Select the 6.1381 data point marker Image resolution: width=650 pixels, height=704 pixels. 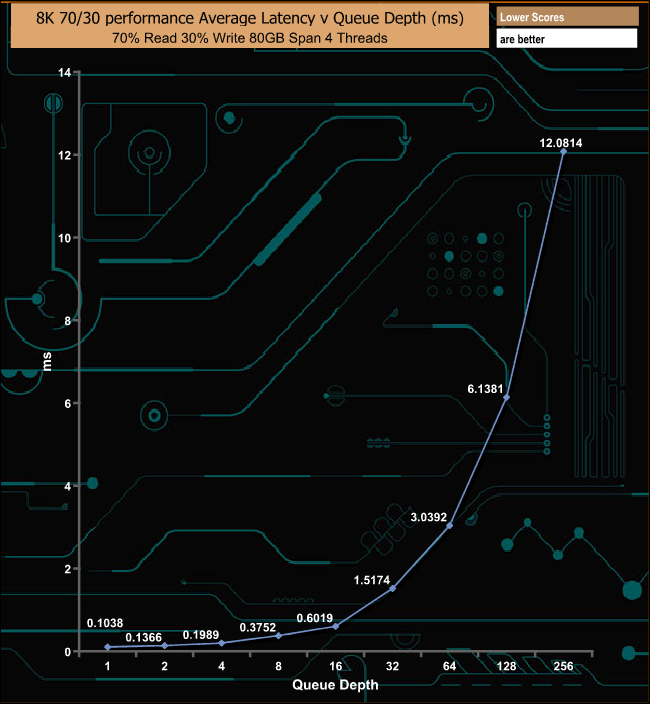point(506,398)
